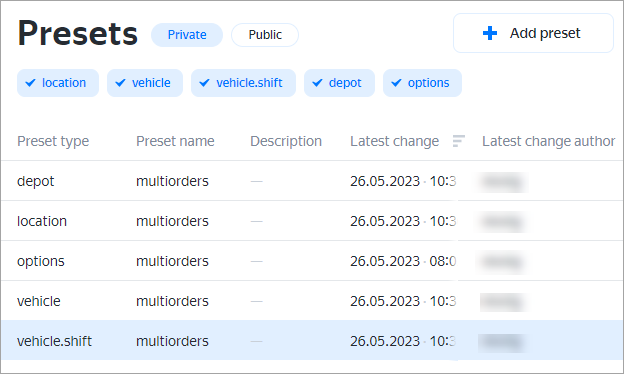Click the sort icon next to Latest change
The height and width of the screenshot is (374, 624).
pos(458,141)
